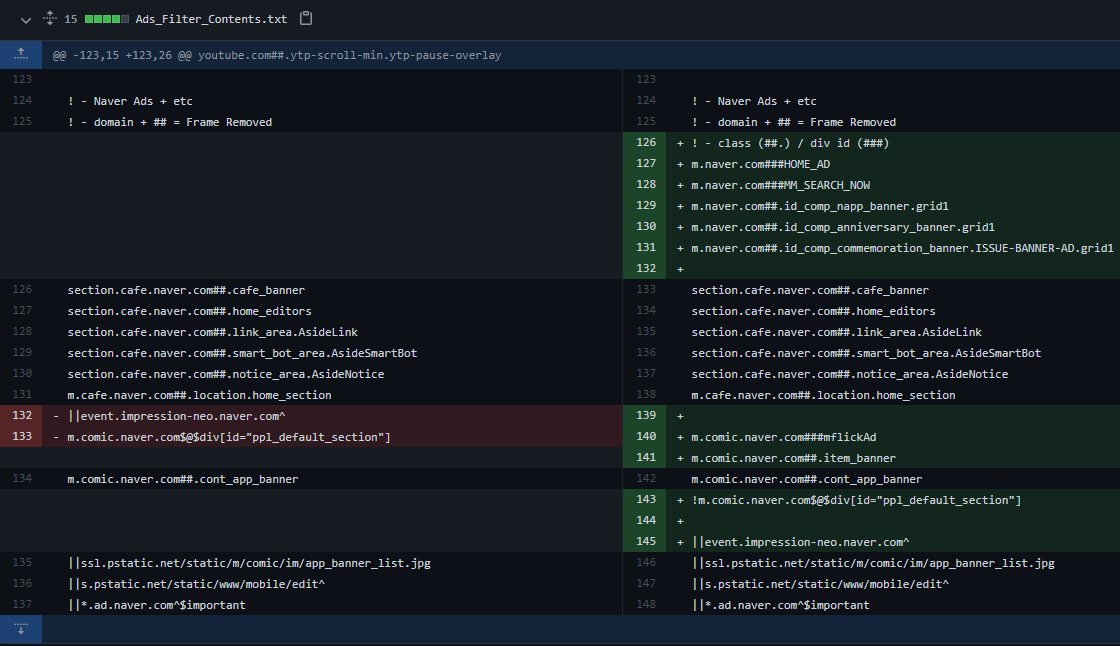Collapse the Ads_Filter_Contents.txt file diff
Screen dimensions: 1120x646
click(26, 20)
